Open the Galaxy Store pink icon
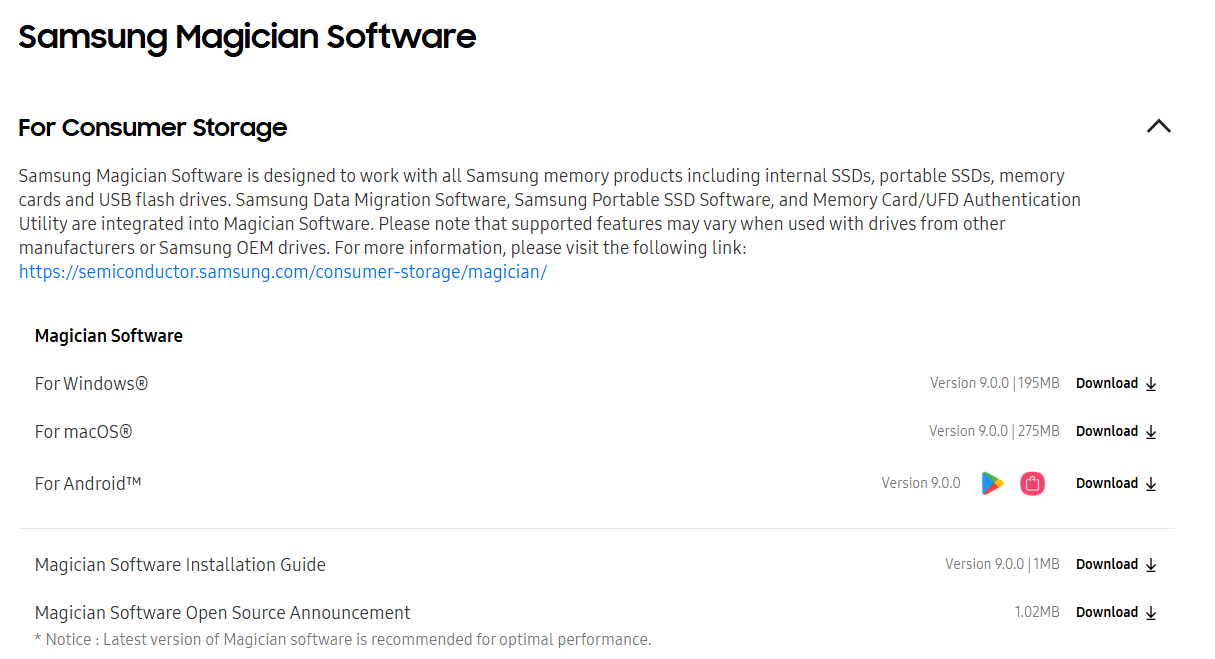Screen dimensions: 1215x659 click(1032, 484)
